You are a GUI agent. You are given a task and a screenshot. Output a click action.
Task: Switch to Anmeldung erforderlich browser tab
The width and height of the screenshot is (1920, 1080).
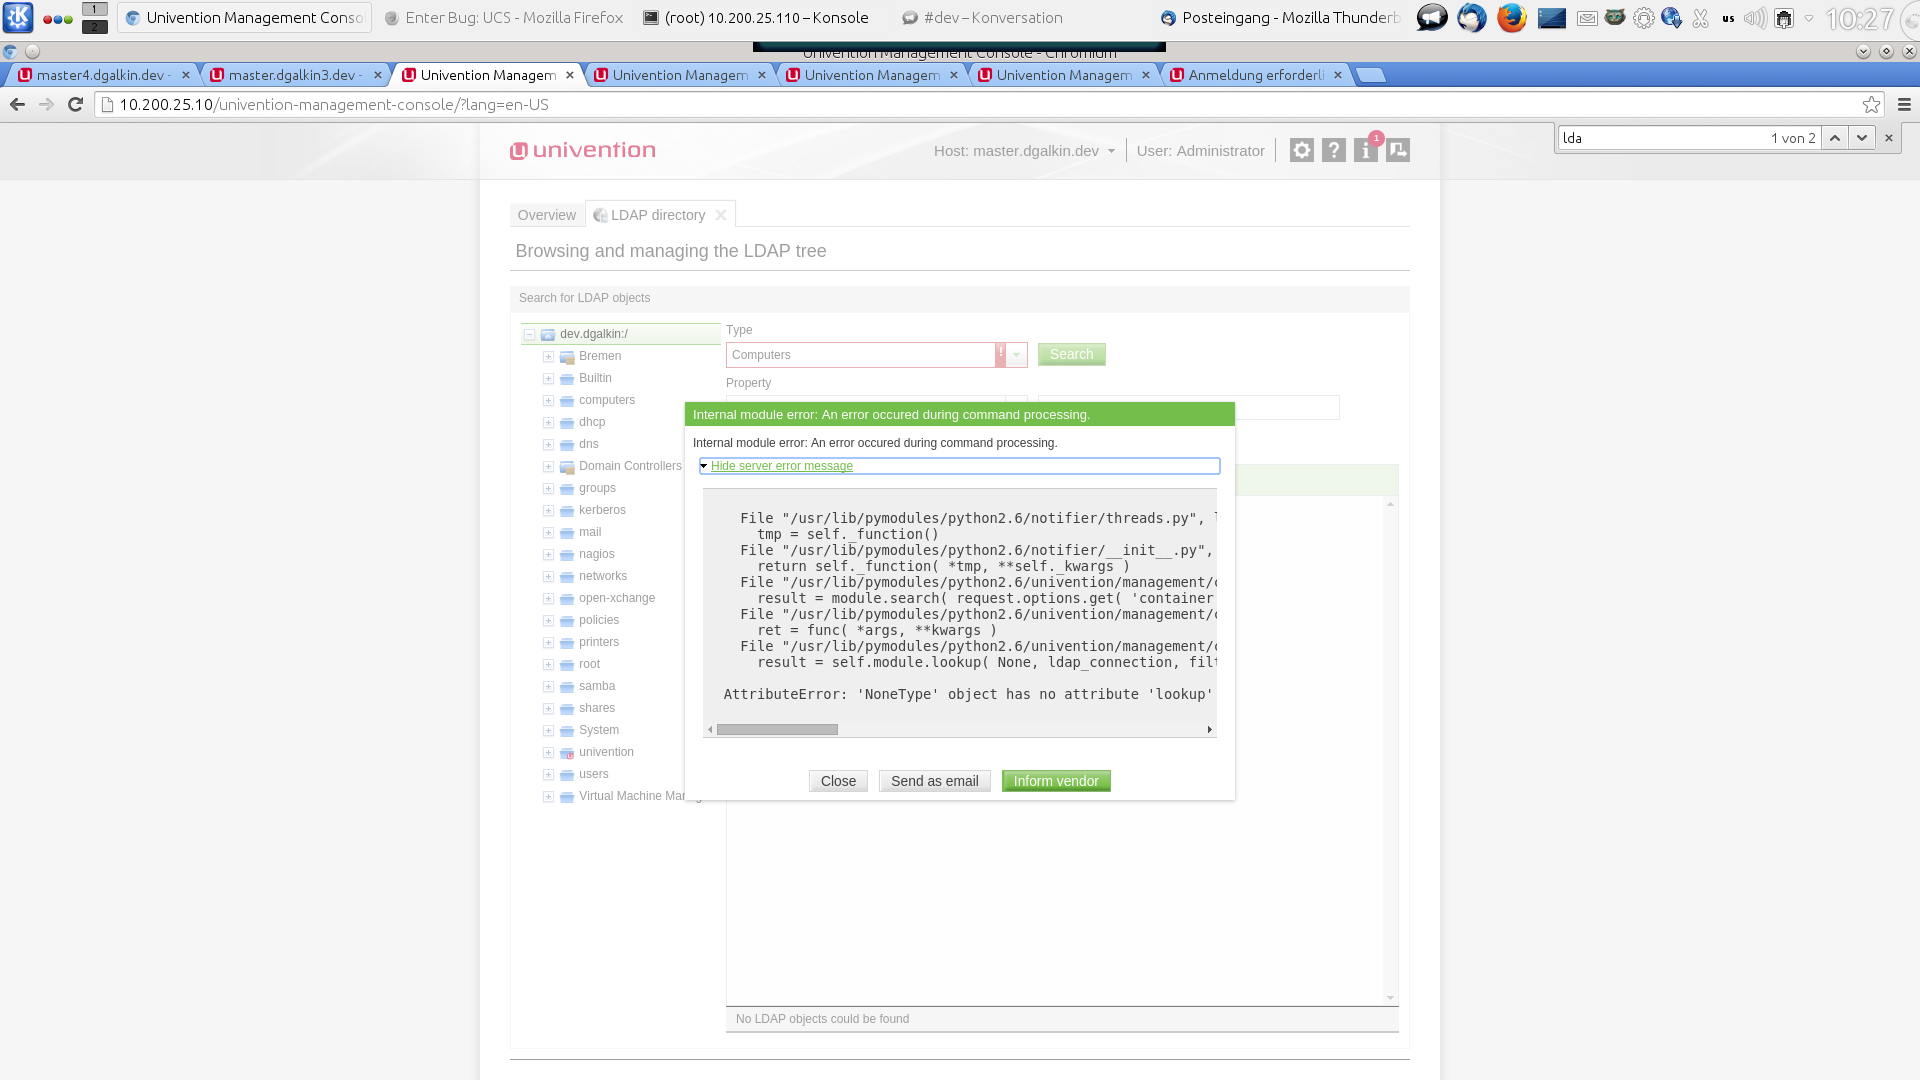(x=1255, y=75)
